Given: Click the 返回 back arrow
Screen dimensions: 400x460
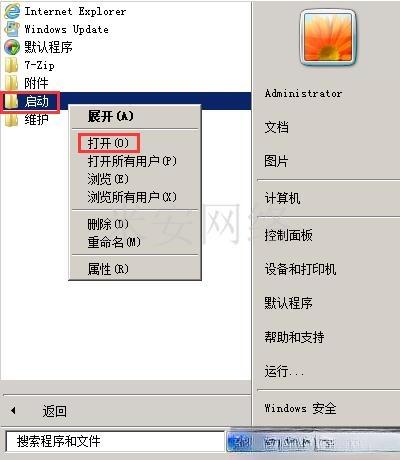Looking at the screenshot, I should (x=13, y=411).
